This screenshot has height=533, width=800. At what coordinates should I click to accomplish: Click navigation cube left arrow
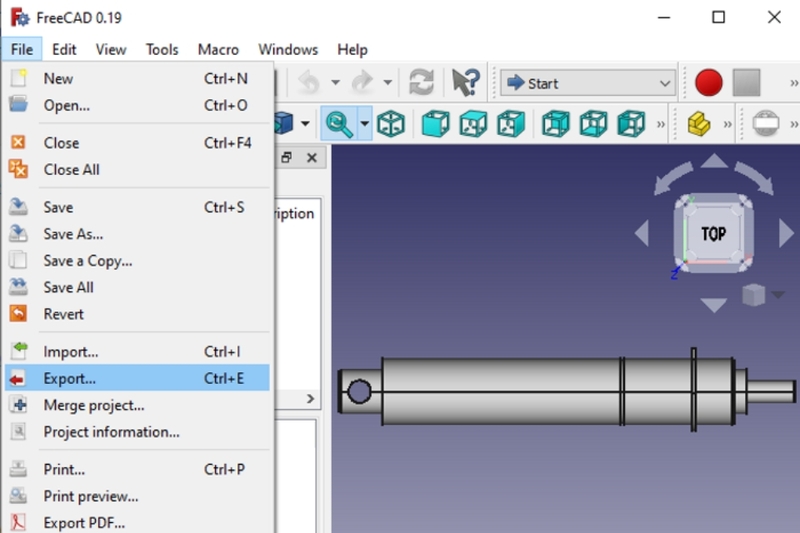click(x=642, y=233)
